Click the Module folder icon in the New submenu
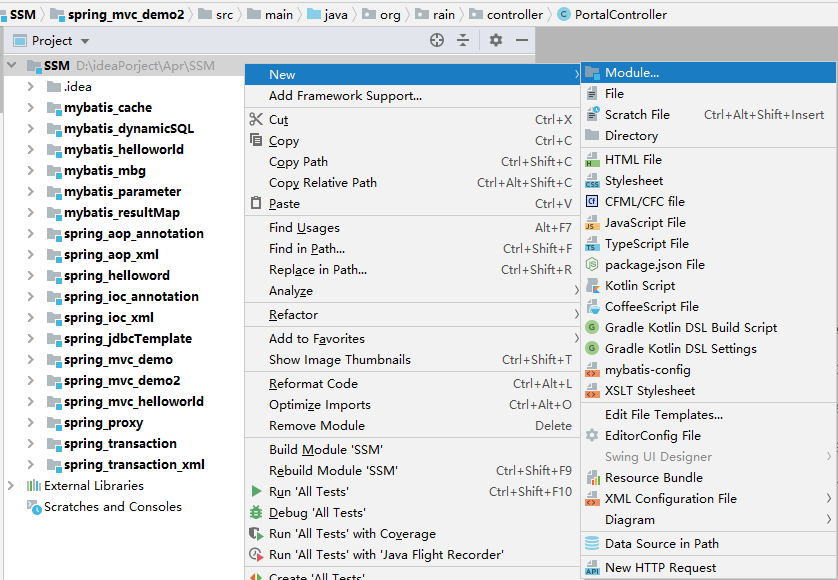 (592, 73)
